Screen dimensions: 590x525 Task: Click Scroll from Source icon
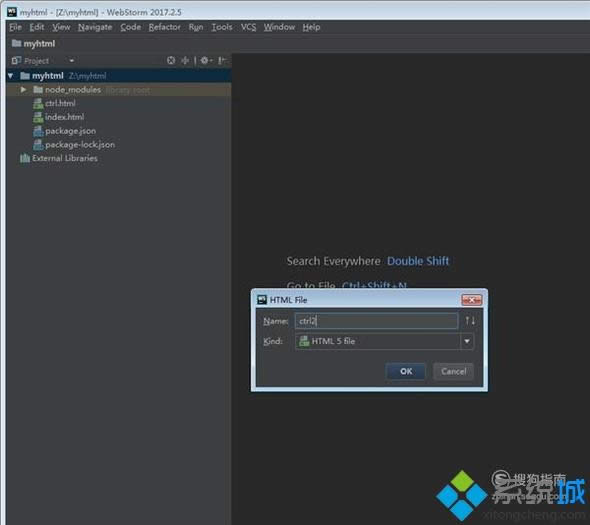(171, 60)
